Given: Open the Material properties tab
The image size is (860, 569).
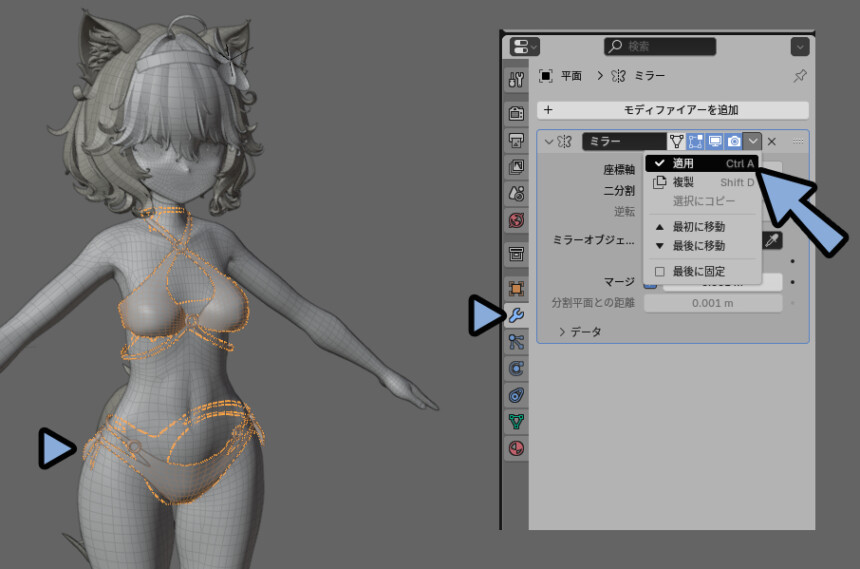Looking at the screenshot, I should (x=516, y=448).
